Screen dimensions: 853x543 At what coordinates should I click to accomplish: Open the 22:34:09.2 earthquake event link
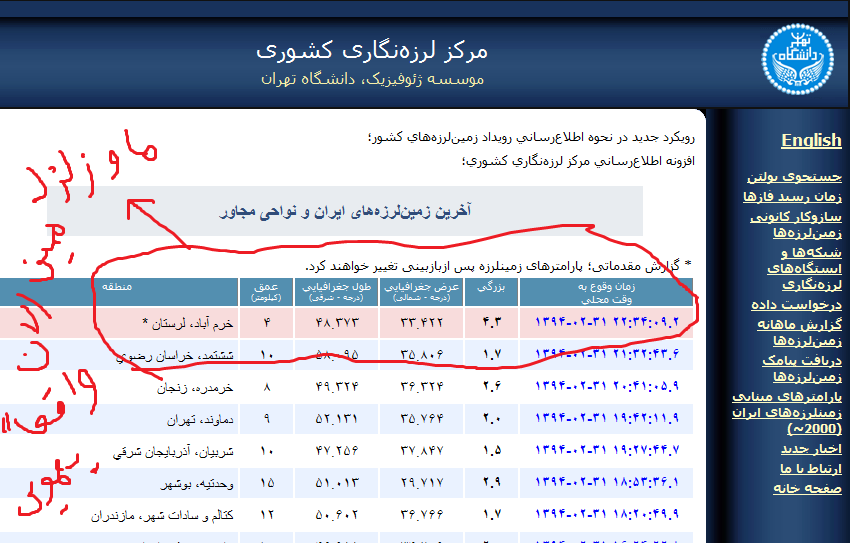(x=607, y=322)
